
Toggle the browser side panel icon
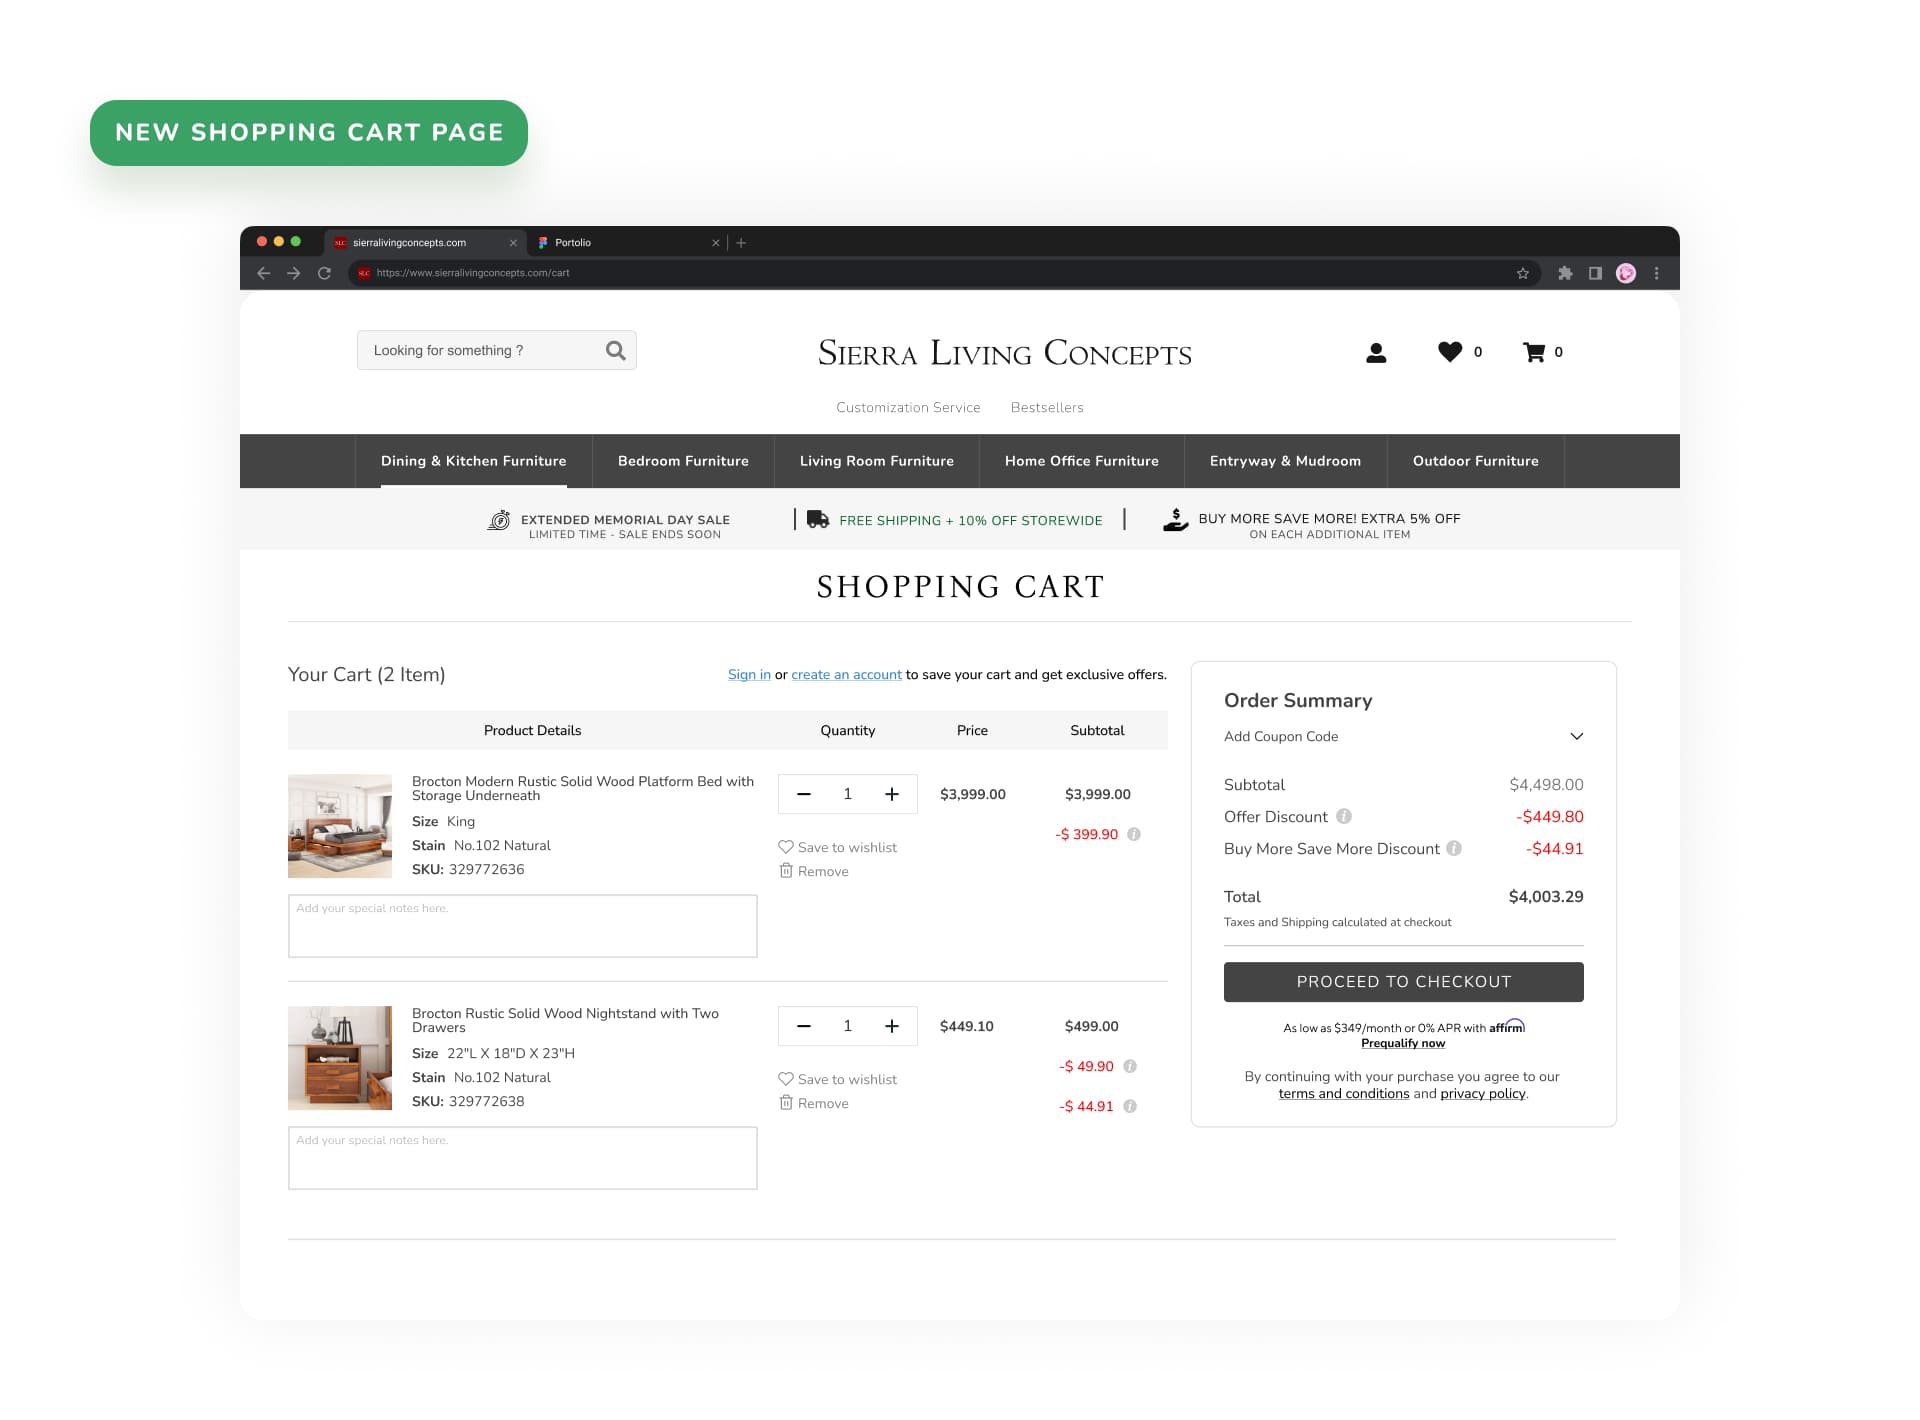pyautogui.click(x=1595, y=273)
